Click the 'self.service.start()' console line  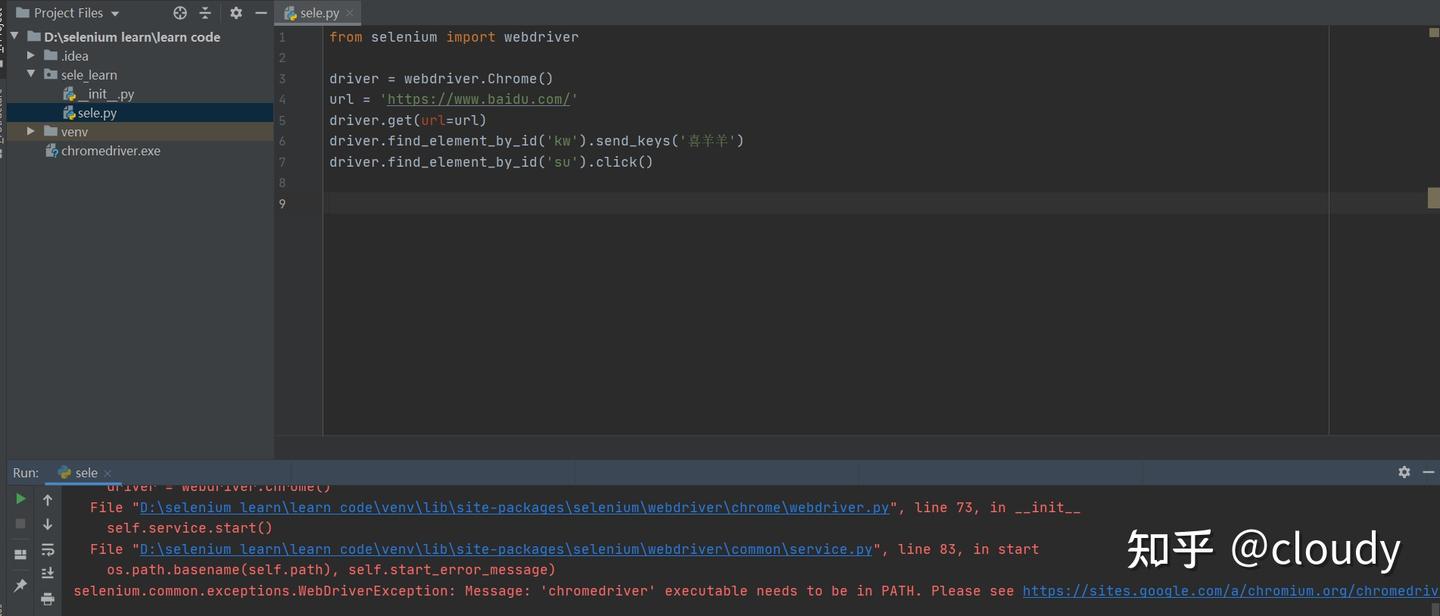coord(190,528)
